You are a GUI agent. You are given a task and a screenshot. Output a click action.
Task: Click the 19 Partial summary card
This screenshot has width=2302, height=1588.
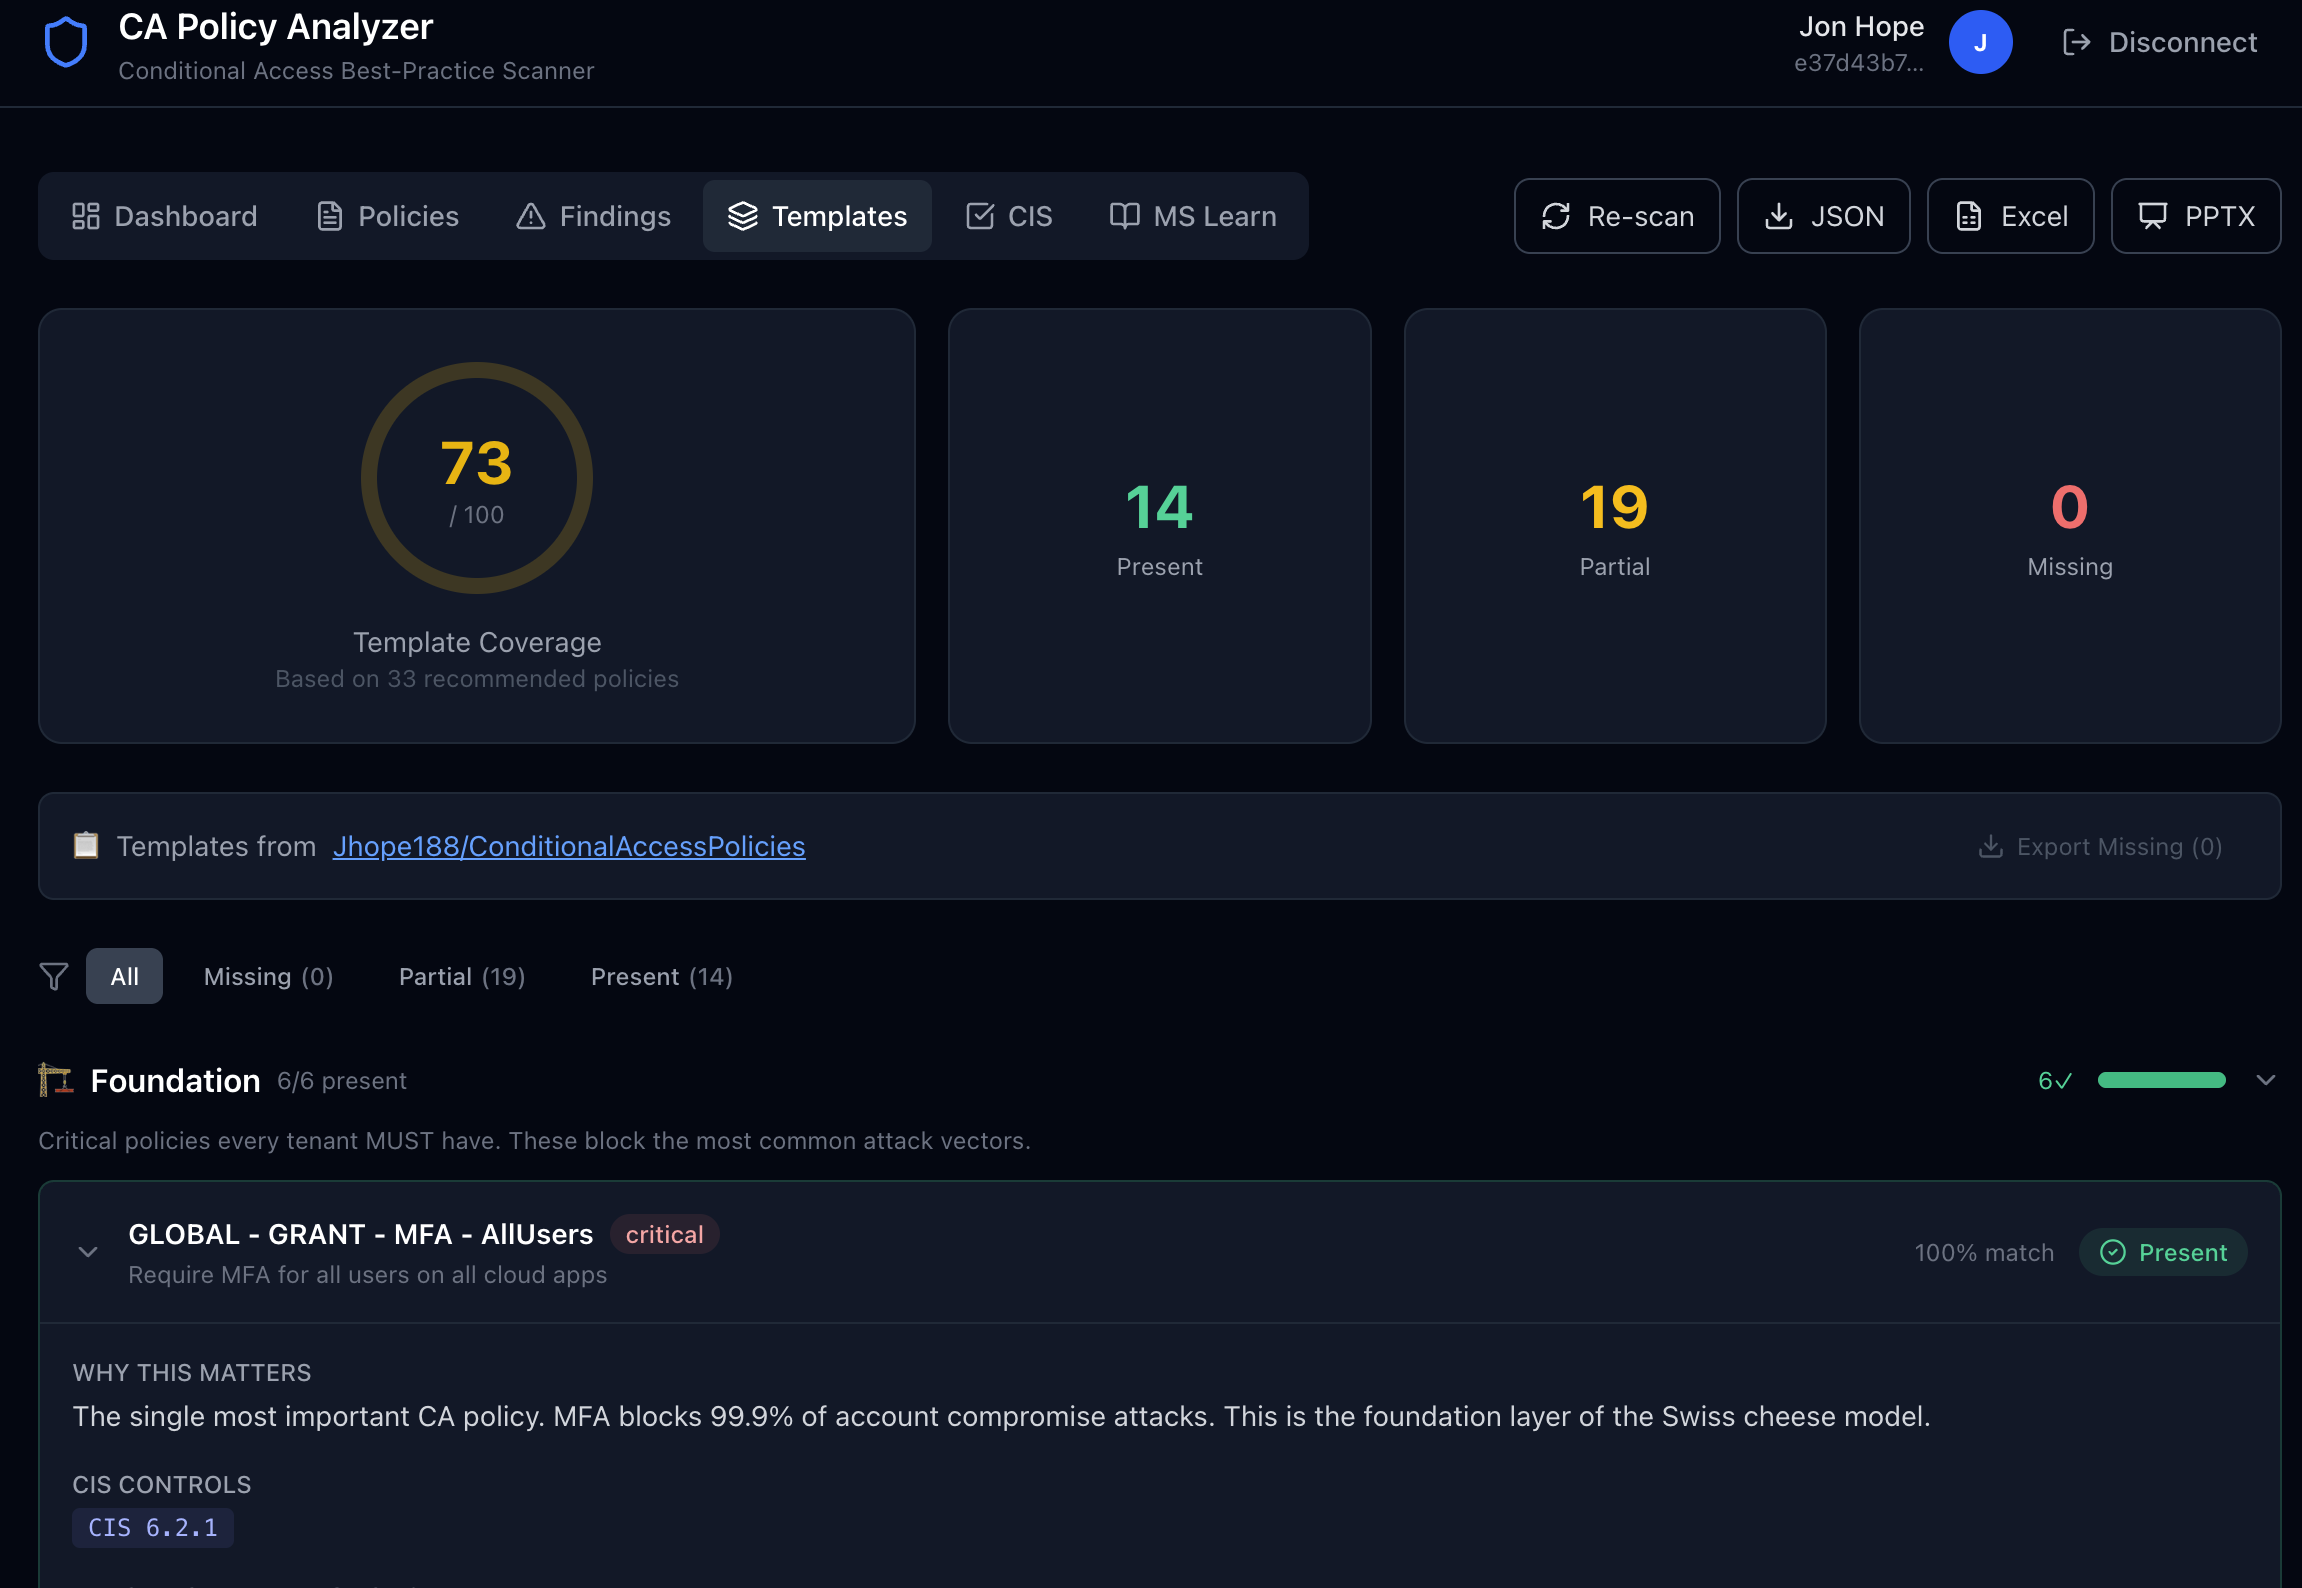pyautogui.click(x=1615, y=526)
